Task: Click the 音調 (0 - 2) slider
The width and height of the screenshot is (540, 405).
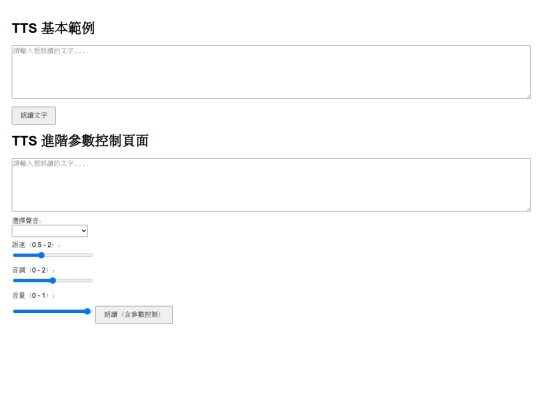Action: point(53,281)
